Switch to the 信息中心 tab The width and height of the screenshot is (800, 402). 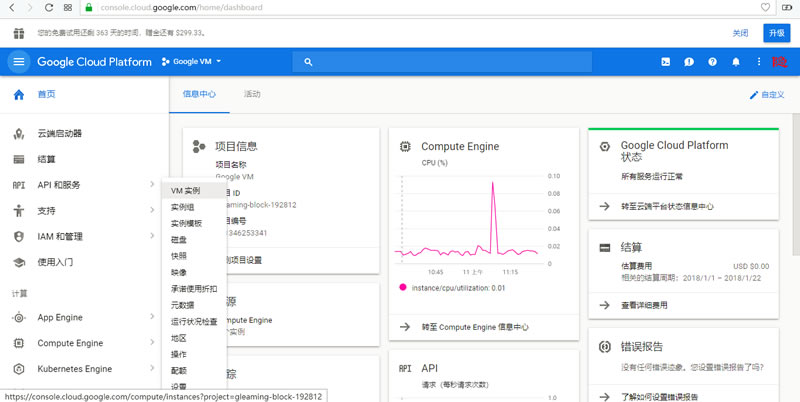[x=199, y=94]
